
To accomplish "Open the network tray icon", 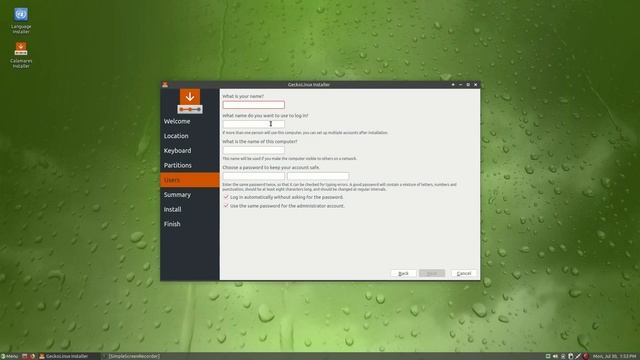I will point(563,356).
